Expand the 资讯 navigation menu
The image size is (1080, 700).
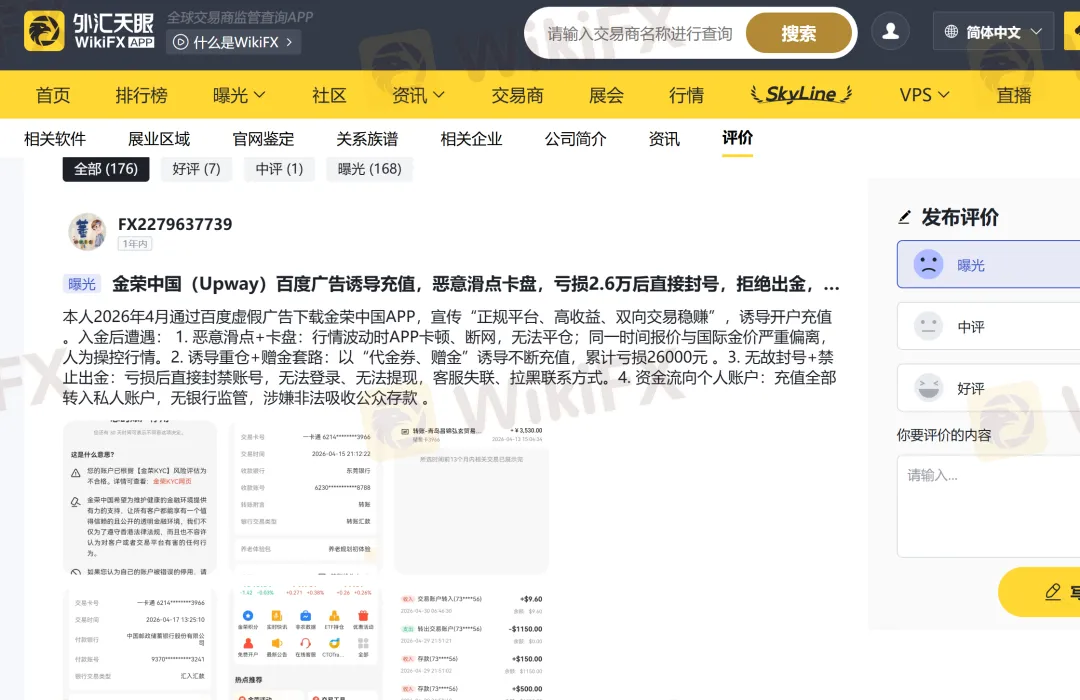(x=418, y=95)
